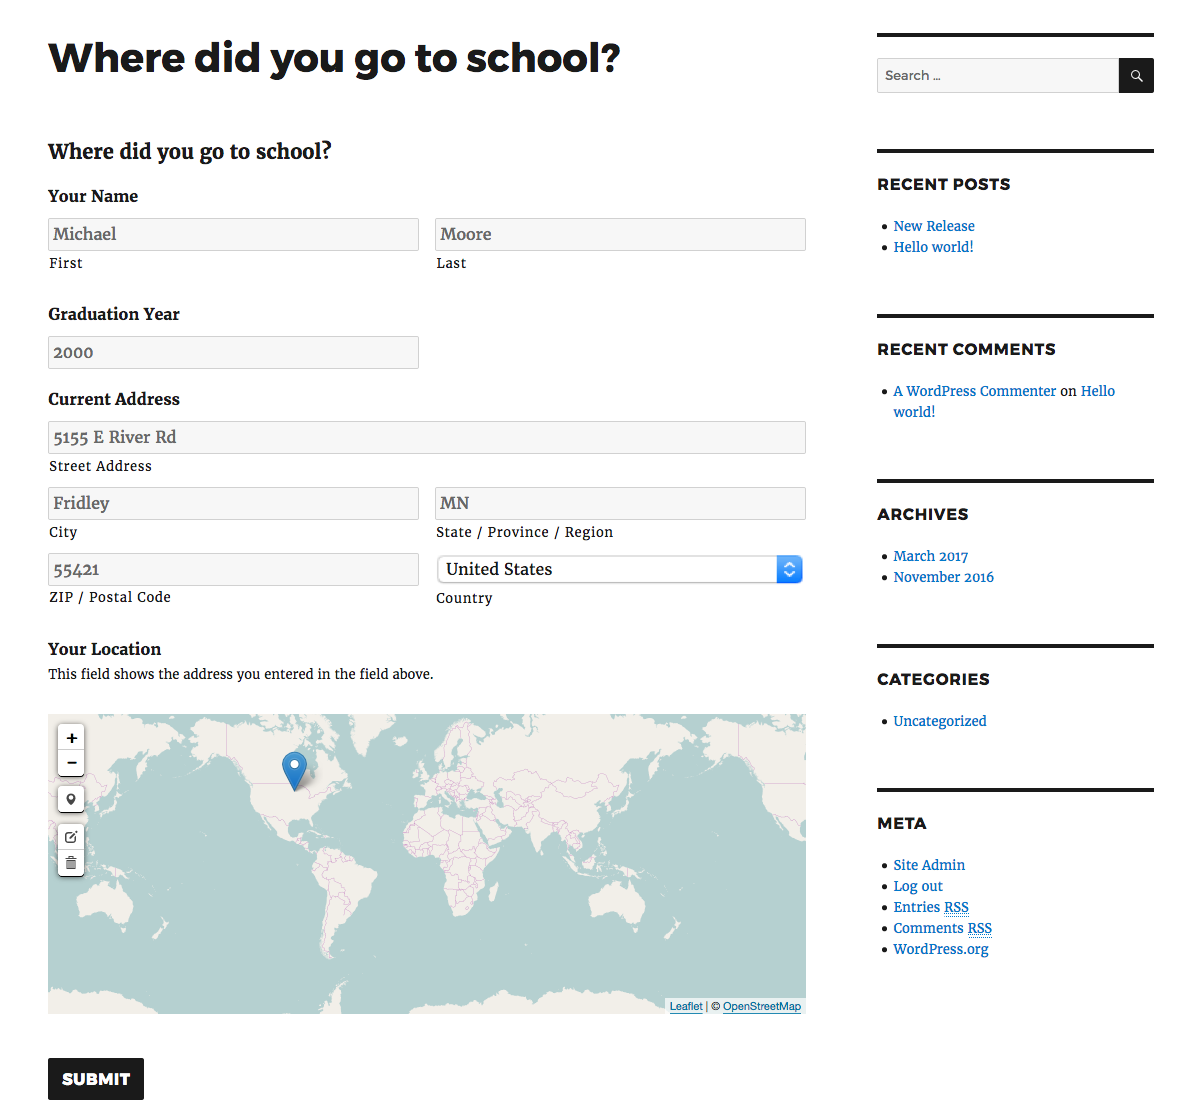Zoom out on the map
This screenshot has height=1118, width=1198.
click(x=71, y=763)
